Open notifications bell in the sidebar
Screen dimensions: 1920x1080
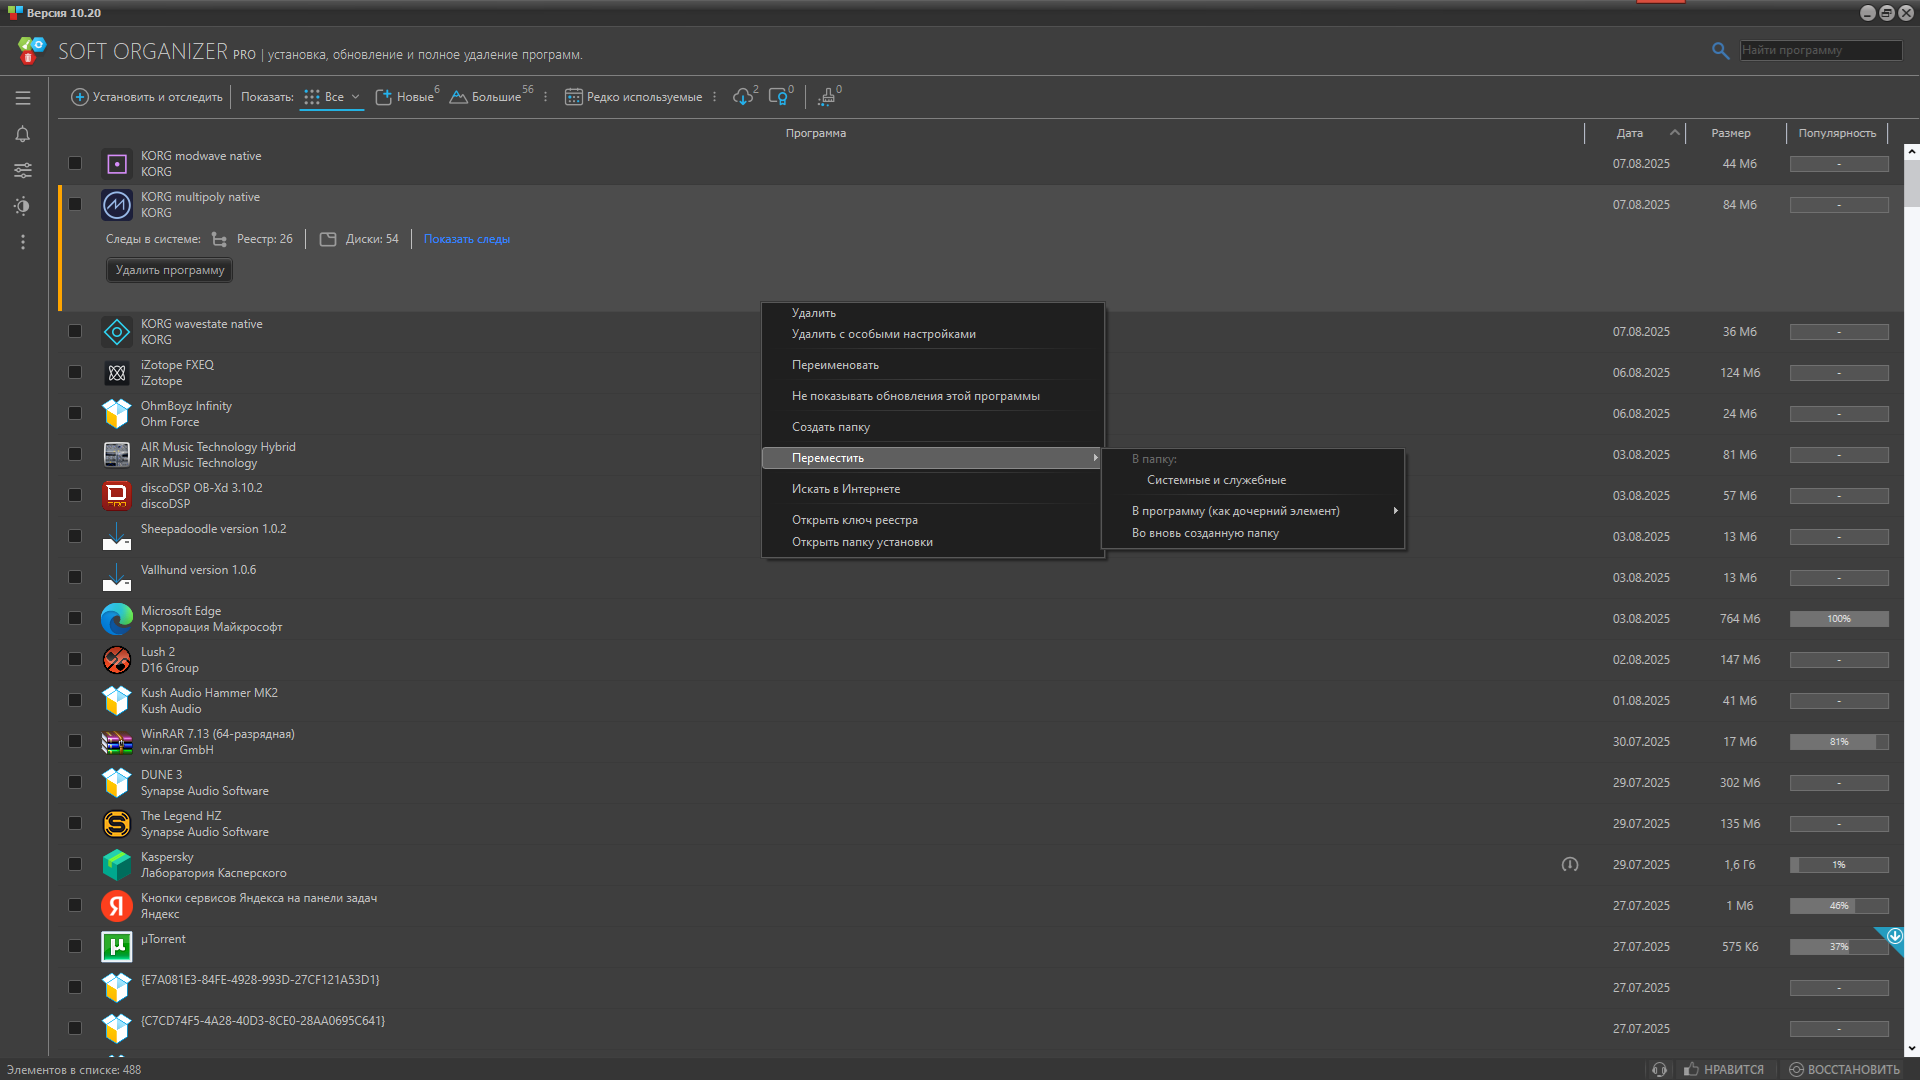pos(23,134)
